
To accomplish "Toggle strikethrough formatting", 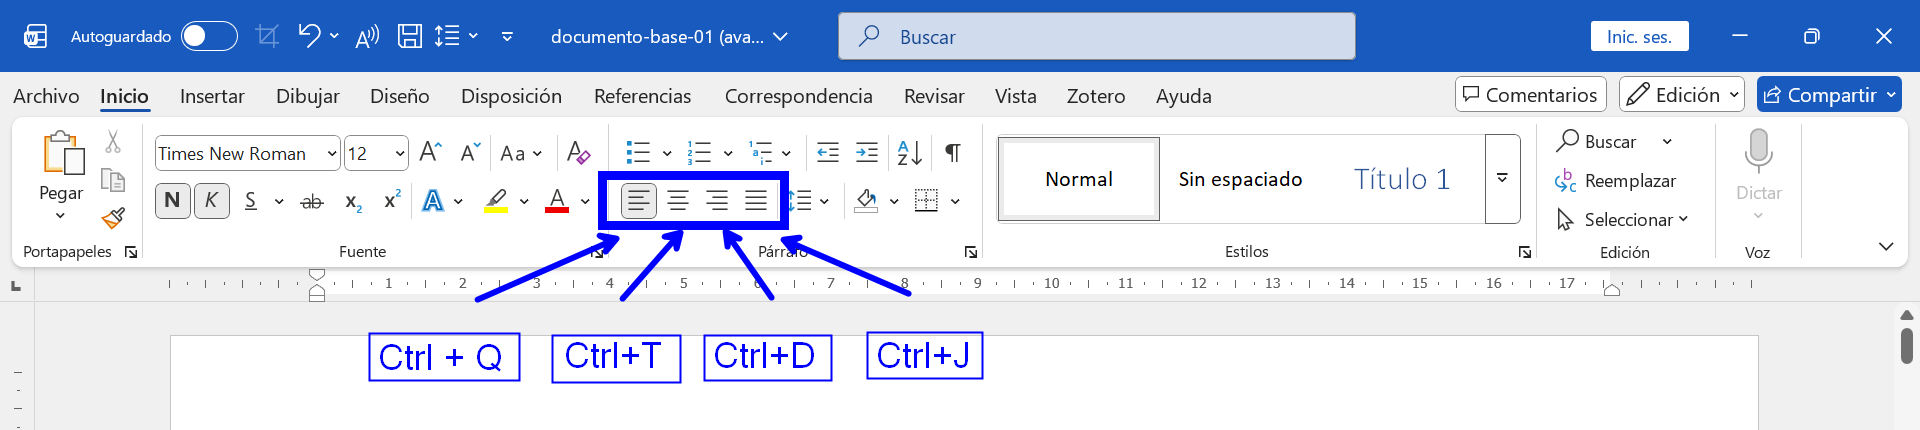I will [x=312, y=201].
